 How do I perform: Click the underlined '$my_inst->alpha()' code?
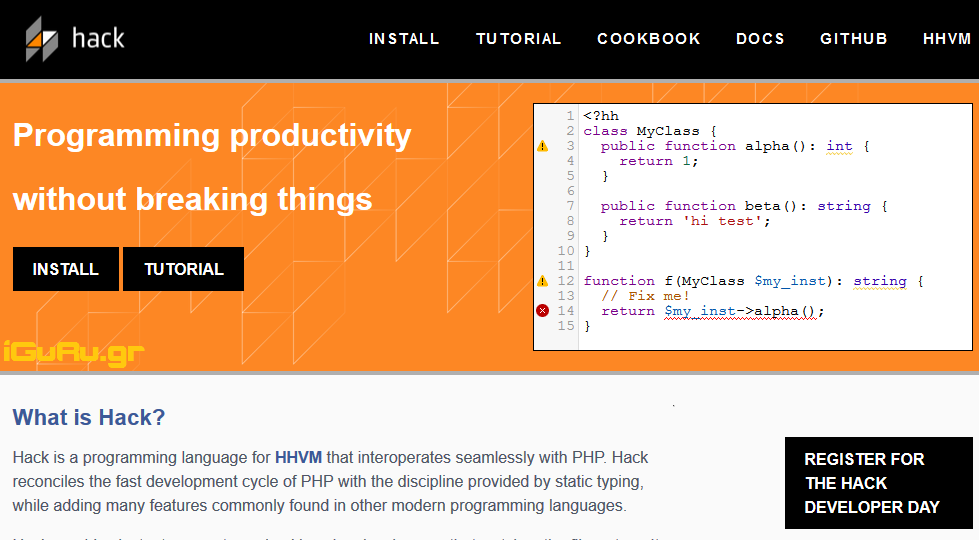tap(743, 311)
